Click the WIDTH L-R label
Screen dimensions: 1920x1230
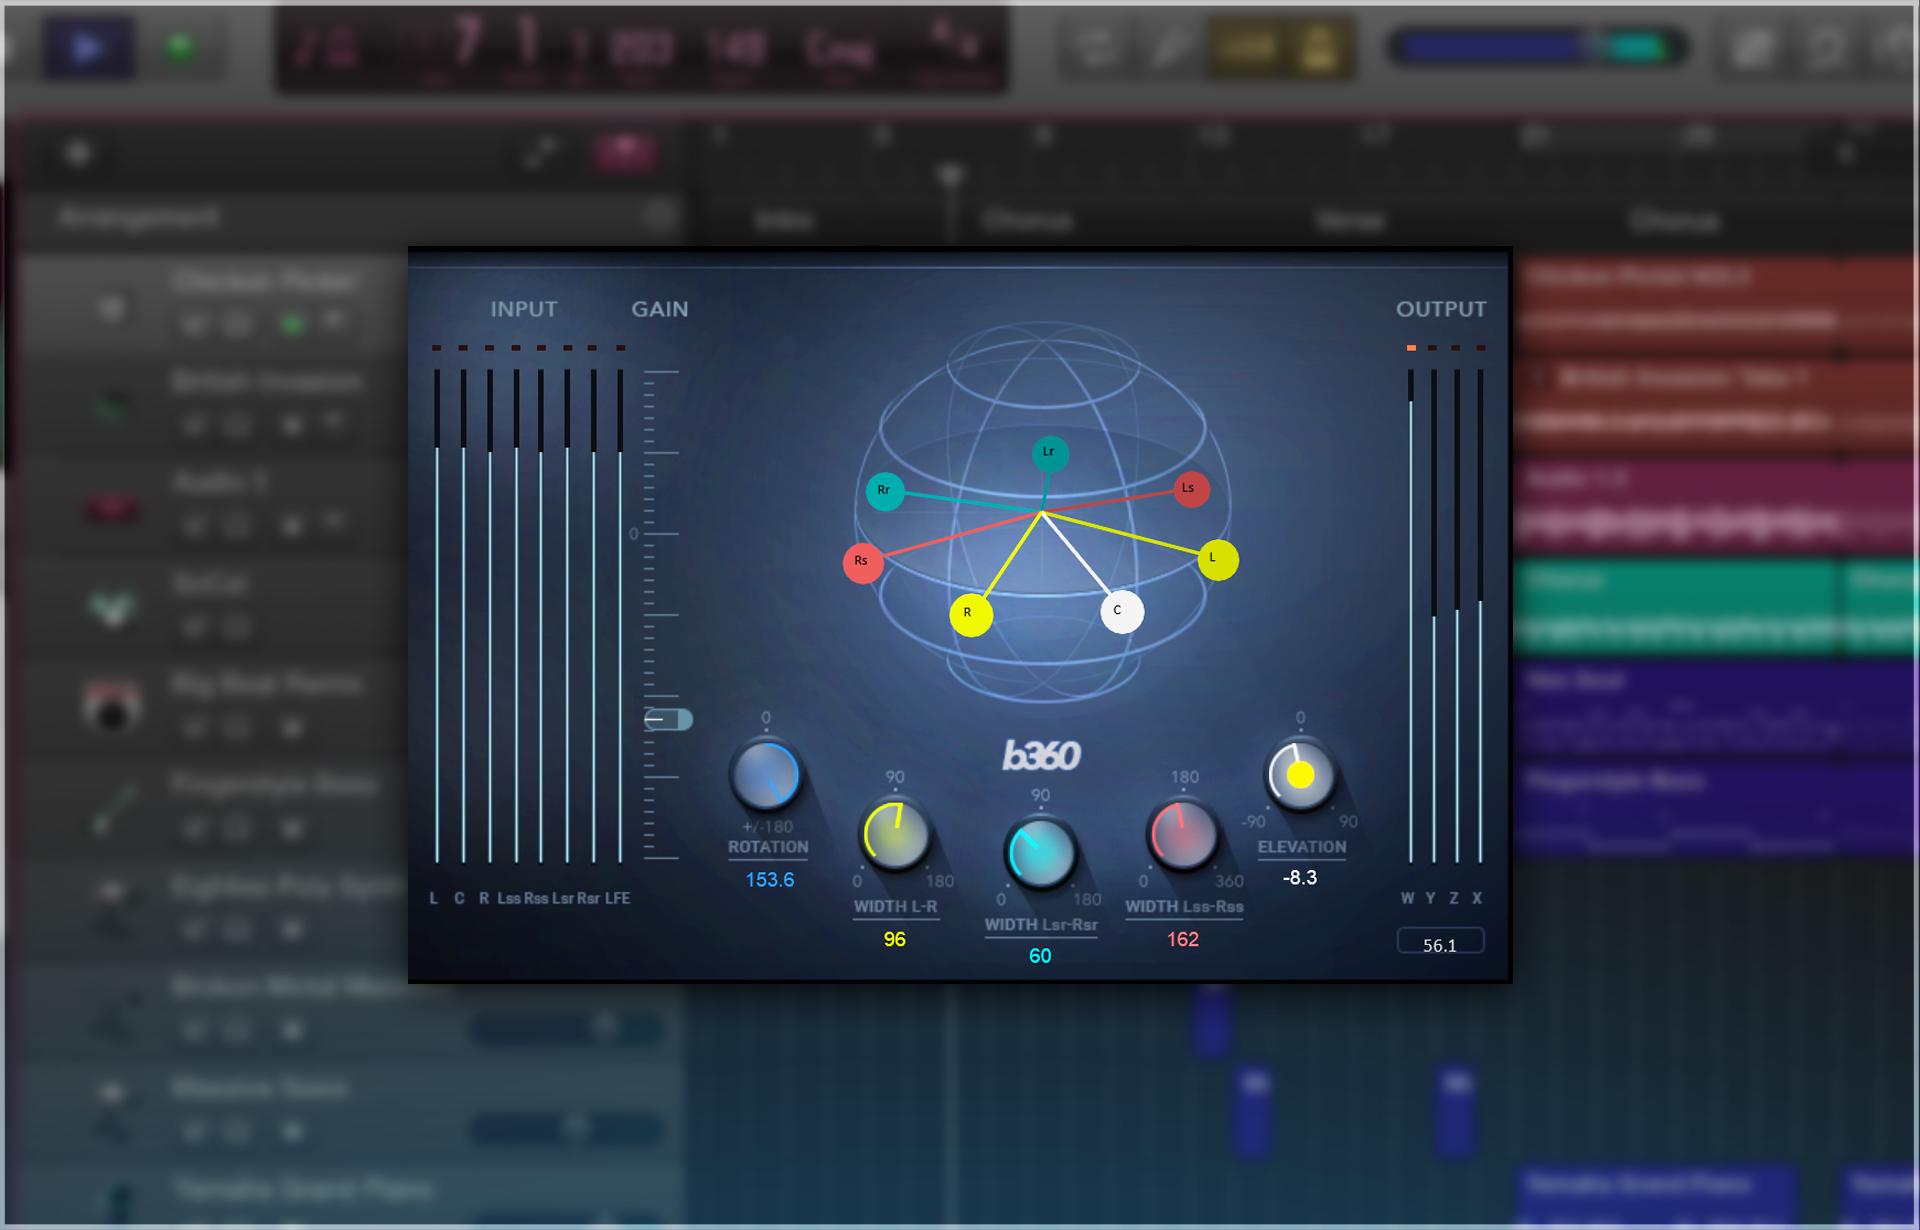point(895,907)
